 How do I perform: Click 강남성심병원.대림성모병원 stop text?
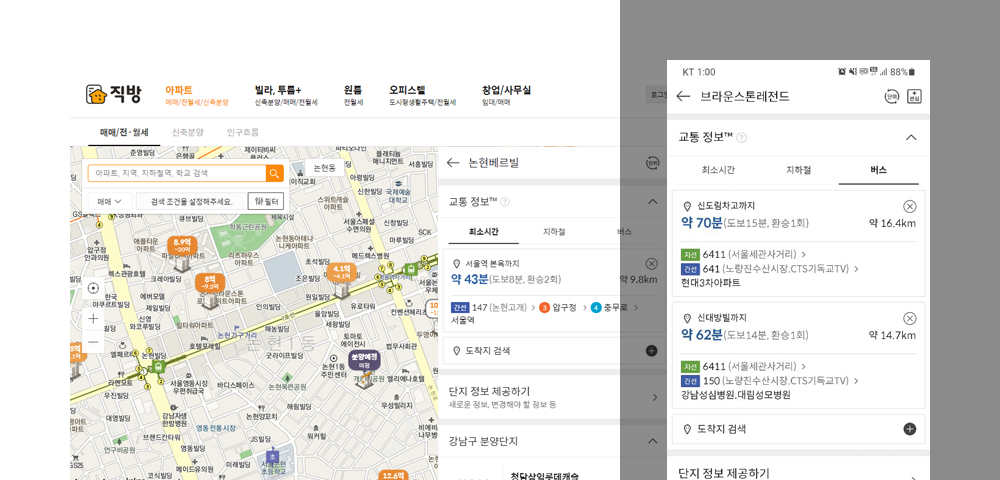[735, 395]
